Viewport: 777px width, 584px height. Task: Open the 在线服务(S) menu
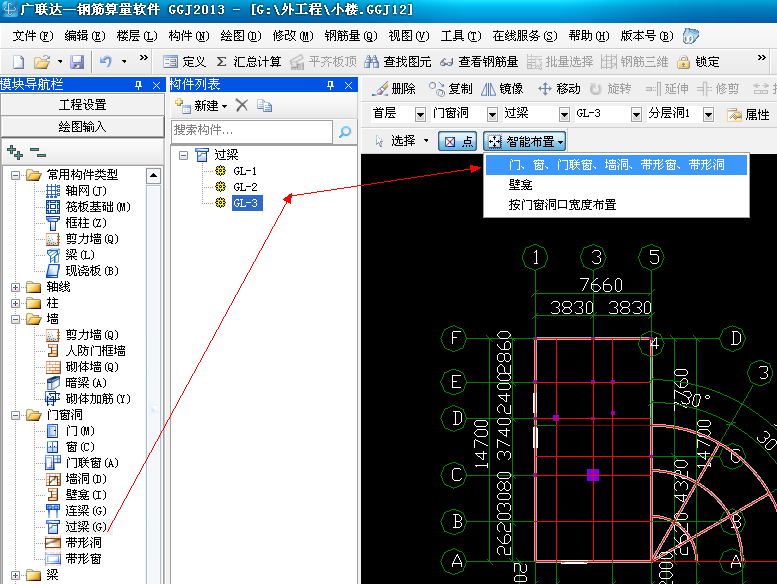[525, 36]
